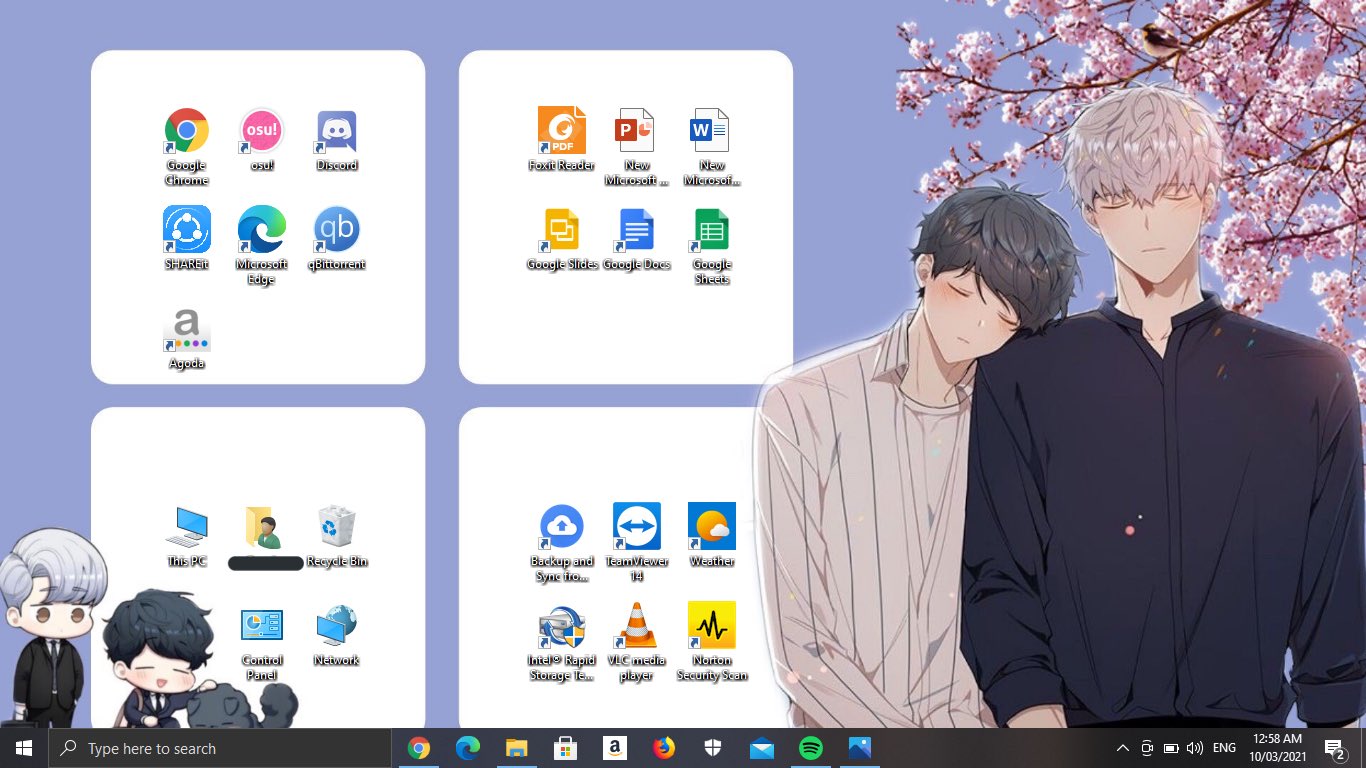
Task: Open the Windows Start menu
Action: (24, 748)
